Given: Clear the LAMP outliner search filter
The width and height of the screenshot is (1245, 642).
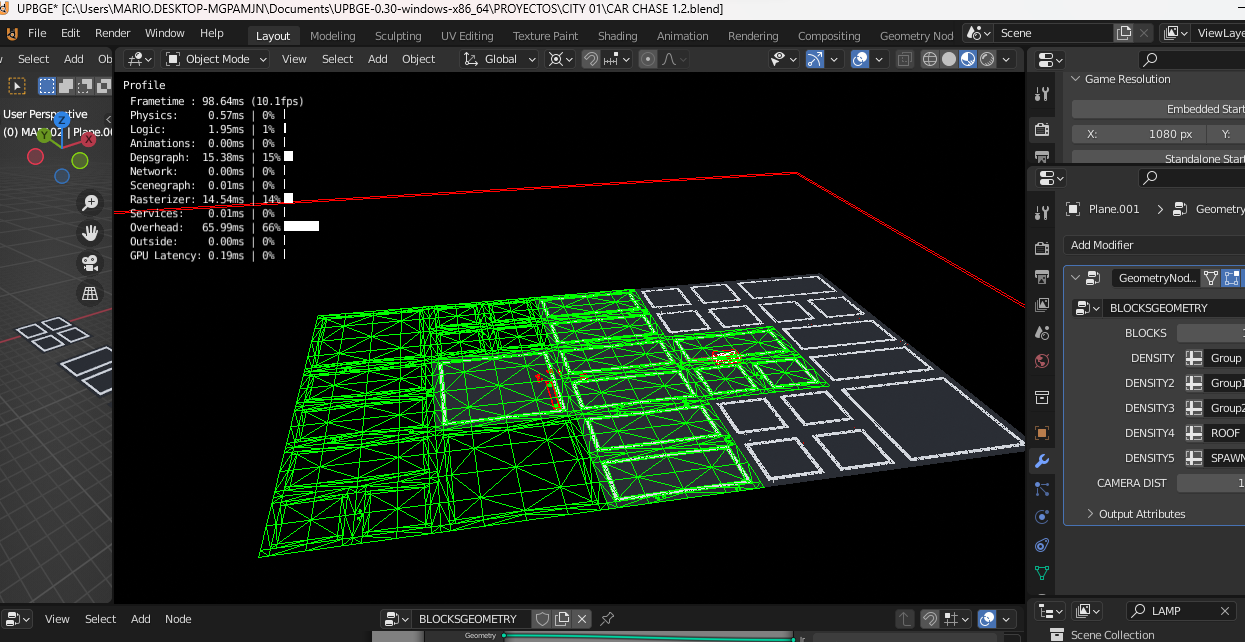Looking at the screenshot, I should 1225,611.
